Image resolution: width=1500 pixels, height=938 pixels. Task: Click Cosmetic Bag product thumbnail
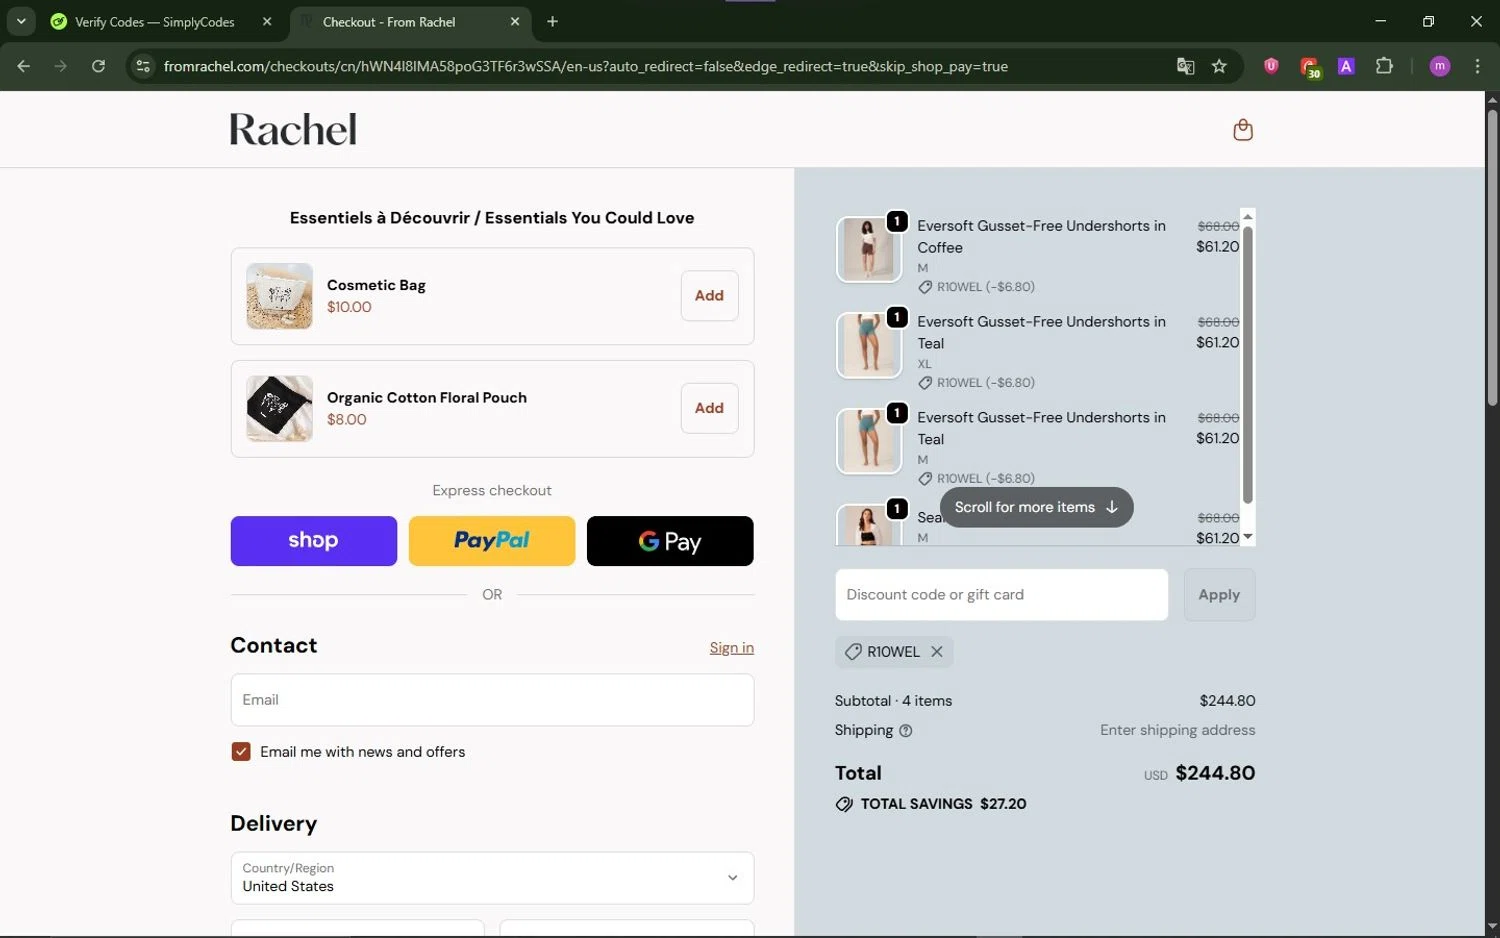(x=279, y=296)
